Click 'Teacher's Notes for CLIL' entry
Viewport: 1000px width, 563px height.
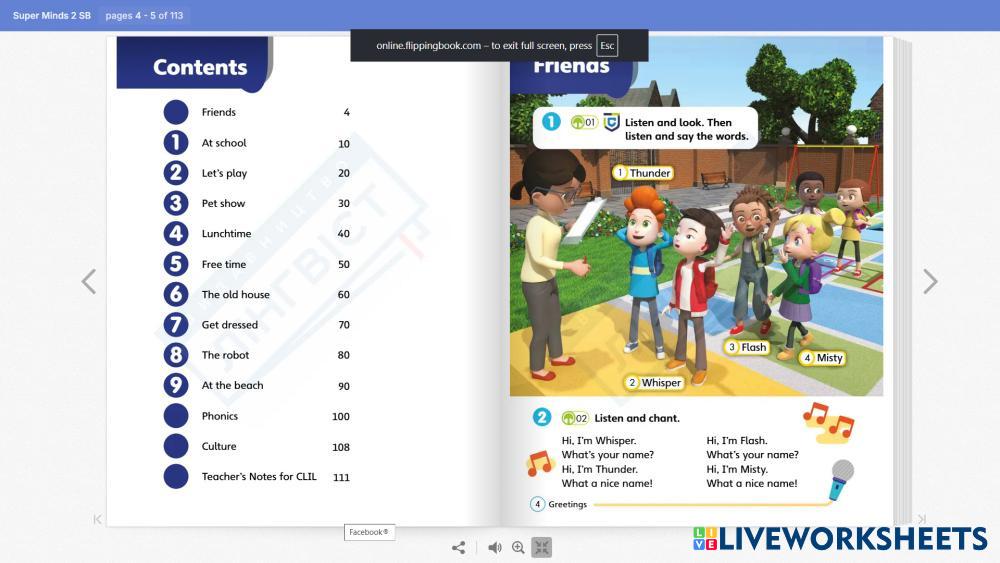click(259, 476)
